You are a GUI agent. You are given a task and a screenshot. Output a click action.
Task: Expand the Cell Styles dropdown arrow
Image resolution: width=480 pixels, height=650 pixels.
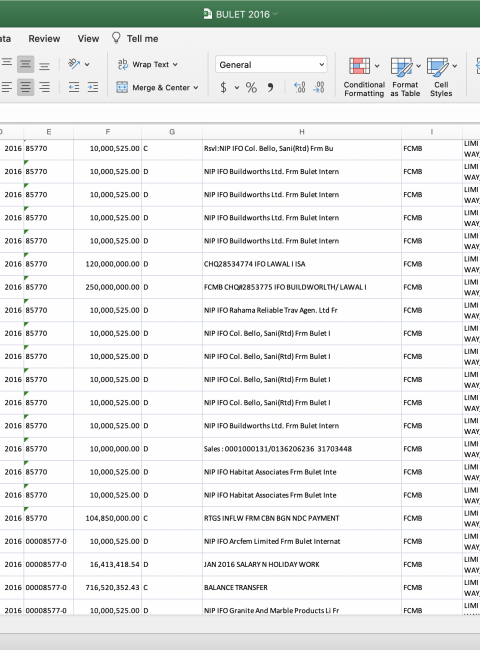coord(455,65)
